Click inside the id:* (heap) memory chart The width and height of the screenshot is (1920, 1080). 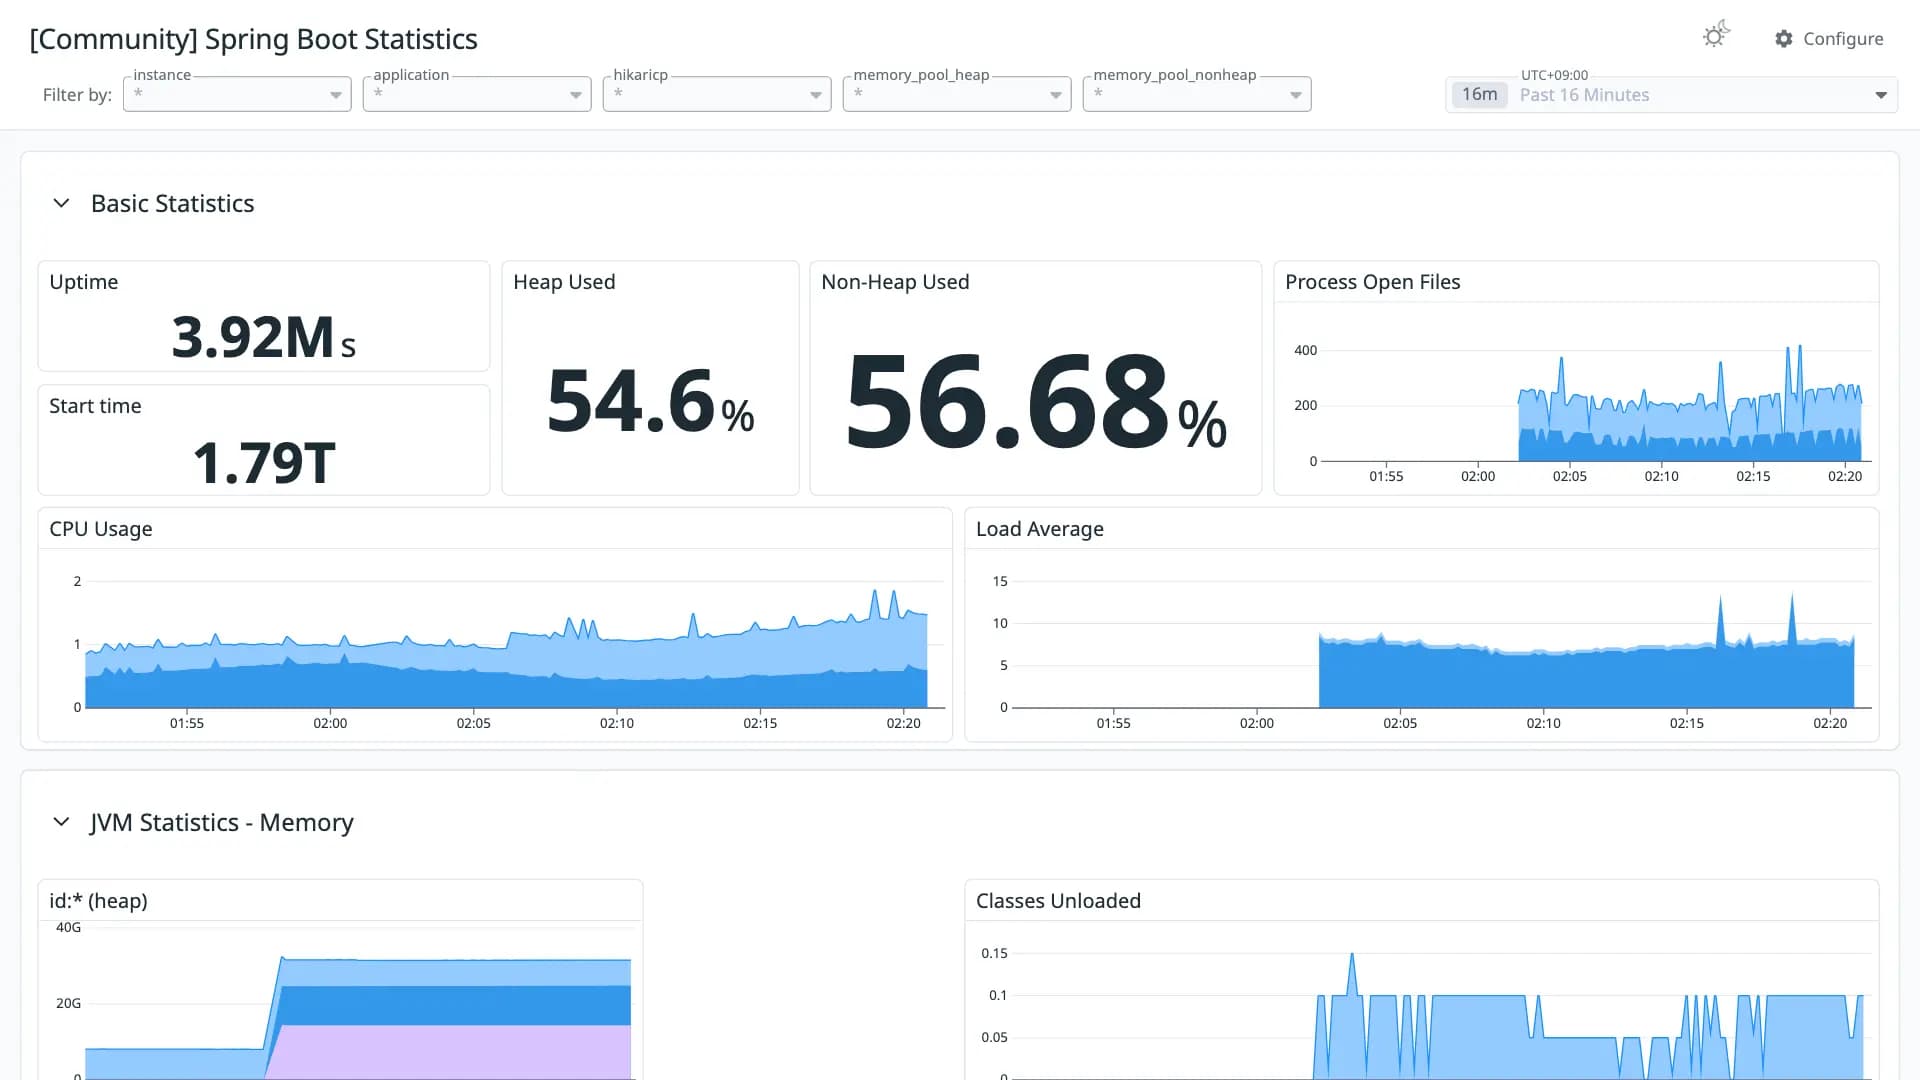pos(360,1003)
